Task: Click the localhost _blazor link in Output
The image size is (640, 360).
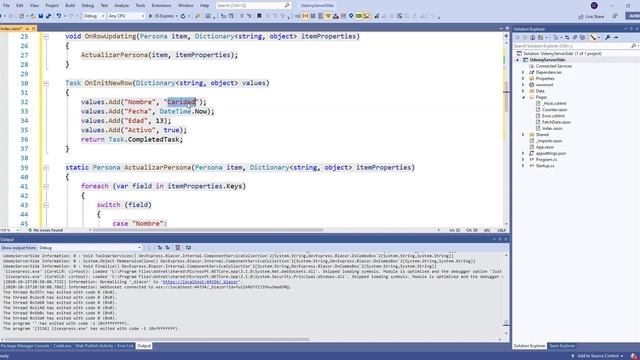Action: 200,282
